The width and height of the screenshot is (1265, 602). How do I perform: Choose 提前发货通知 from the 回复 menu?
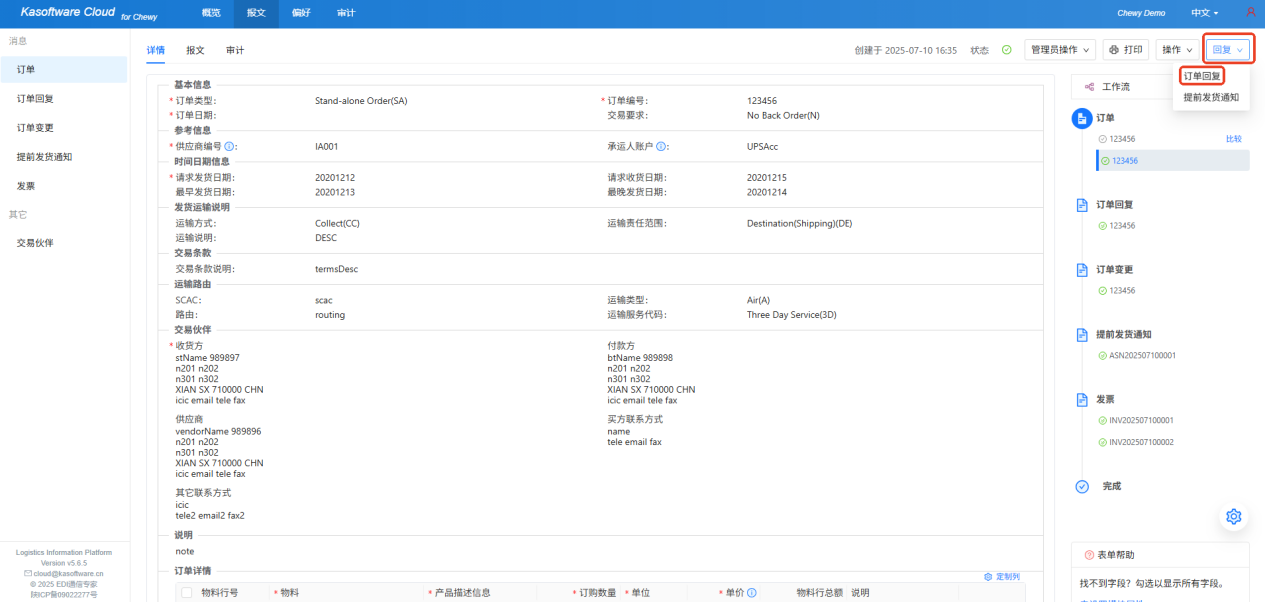[x=1210, y=97]
